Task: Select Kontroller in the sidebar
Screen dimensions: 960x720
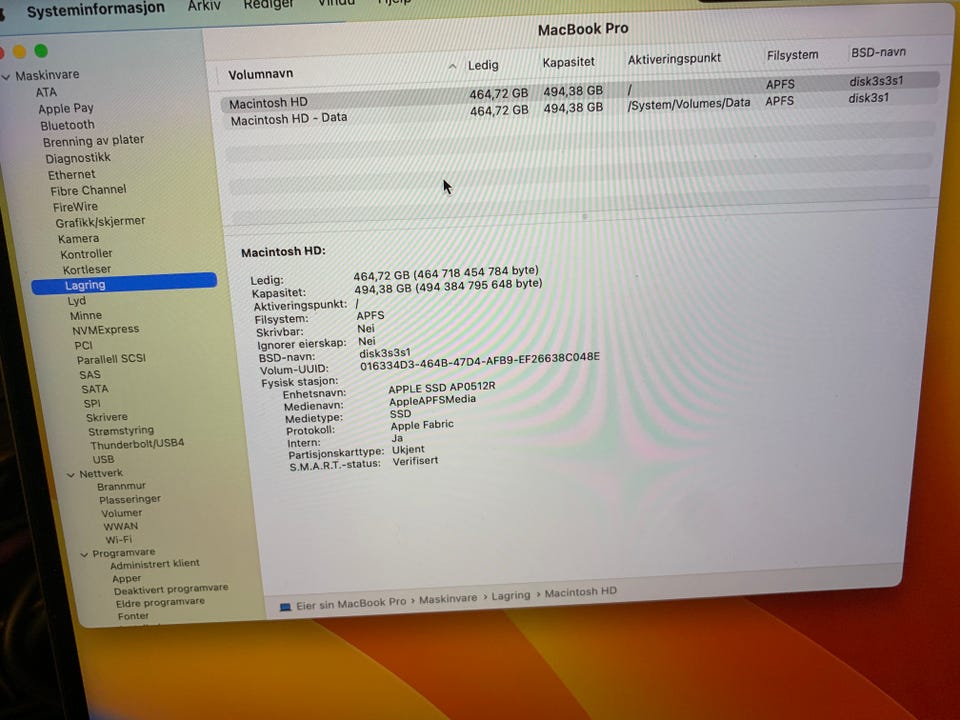Action: click(86, 253)
